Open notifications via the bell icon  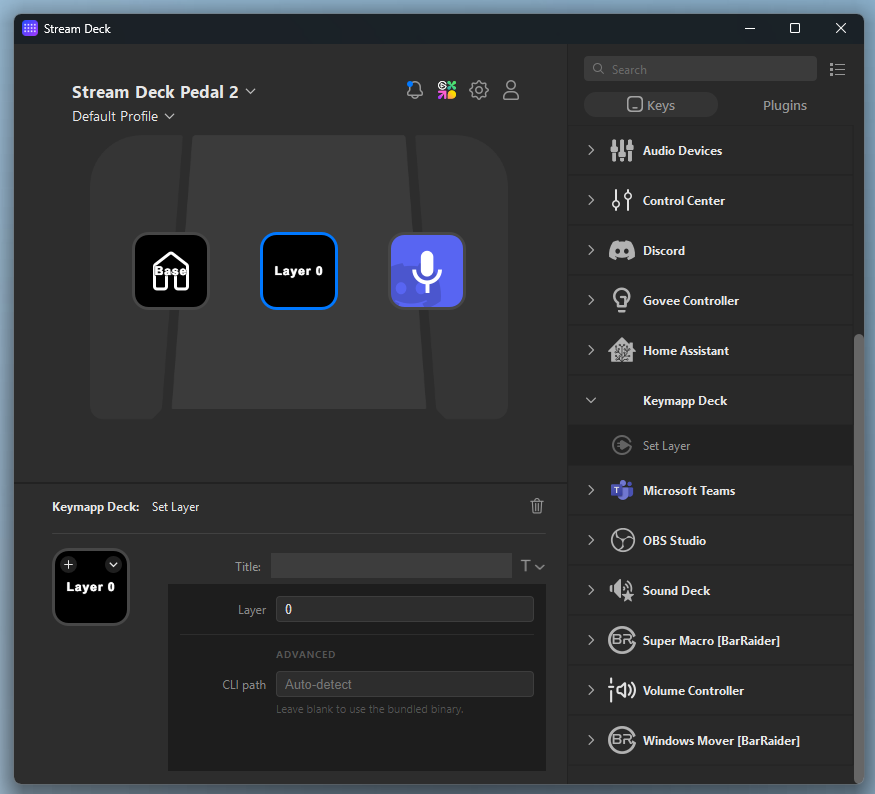coord(414,90)
